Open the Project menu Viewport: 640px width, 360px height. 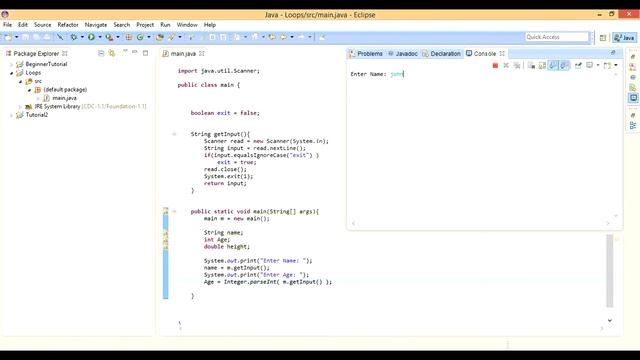click(145, 25)
